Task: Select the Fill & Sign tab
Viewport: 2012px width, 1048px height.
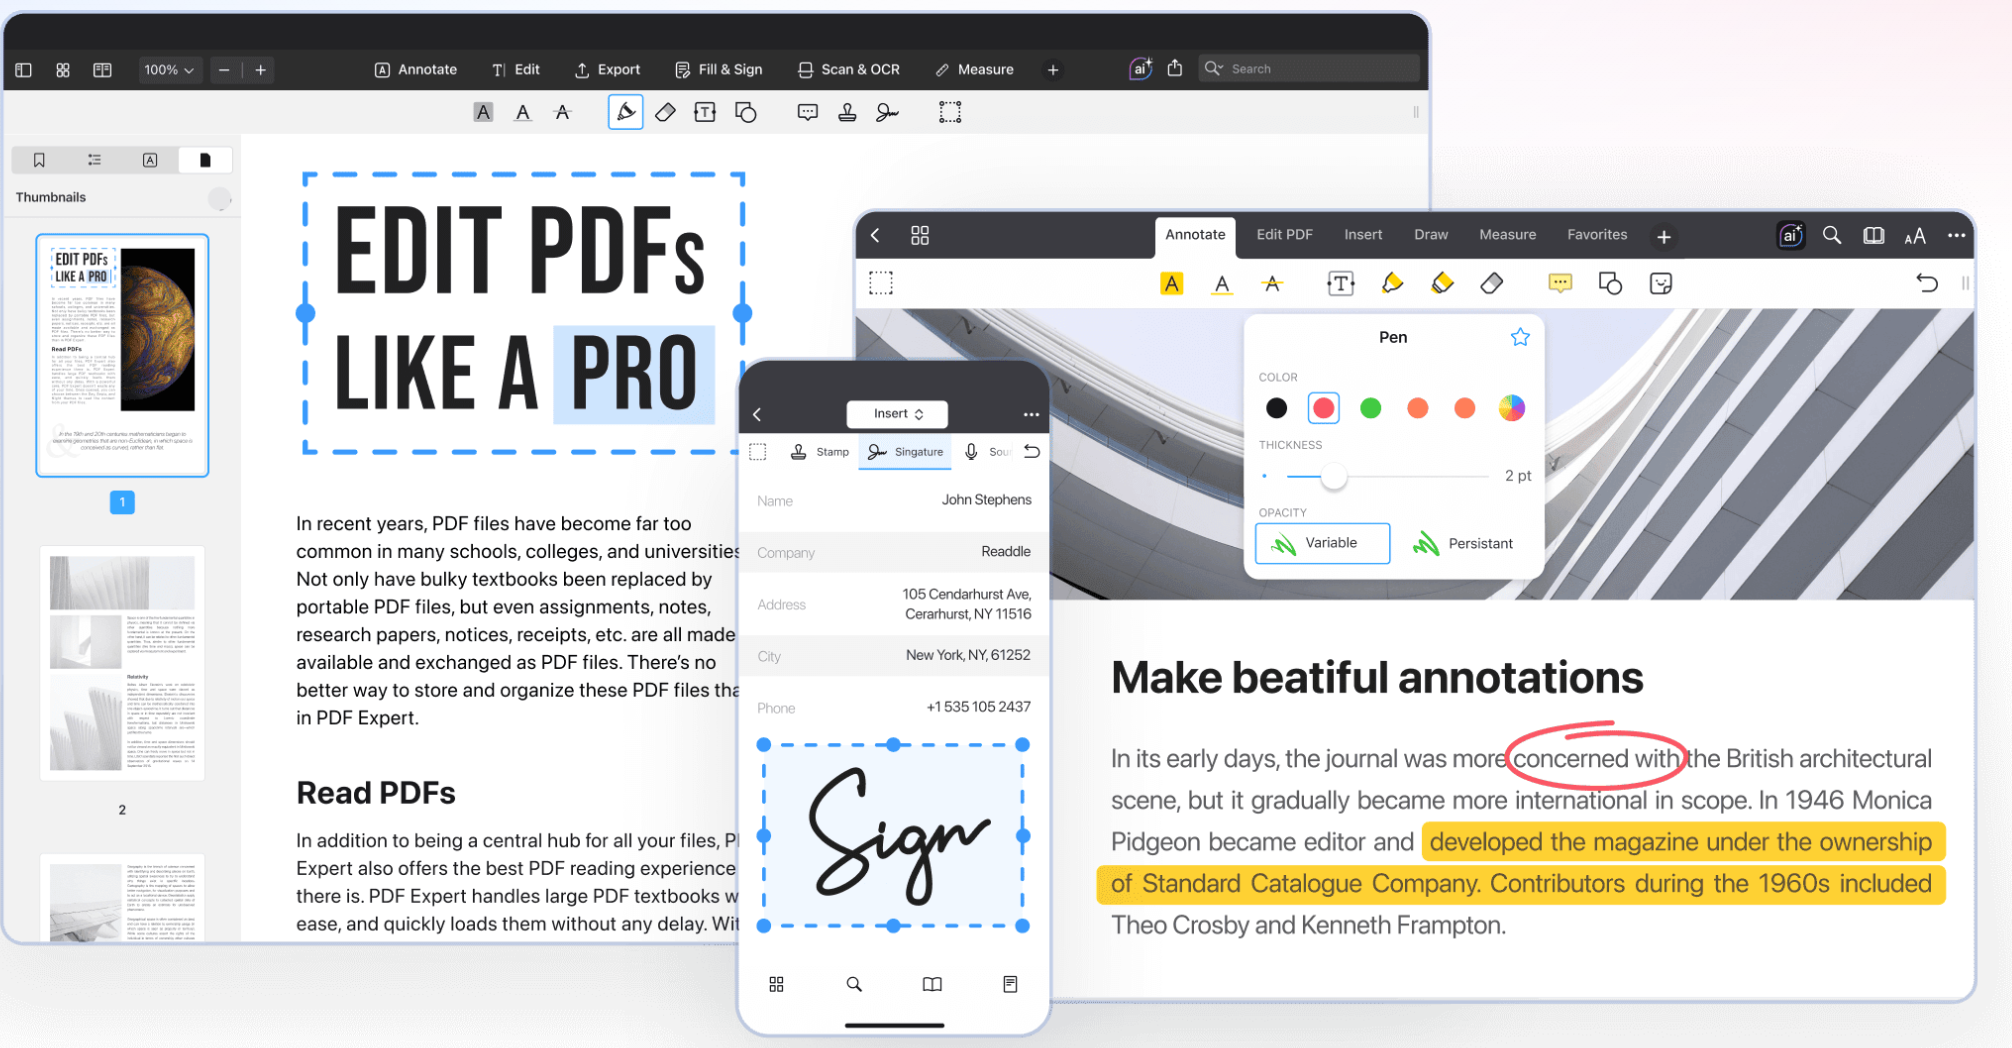Action: [x=719, y=70]
